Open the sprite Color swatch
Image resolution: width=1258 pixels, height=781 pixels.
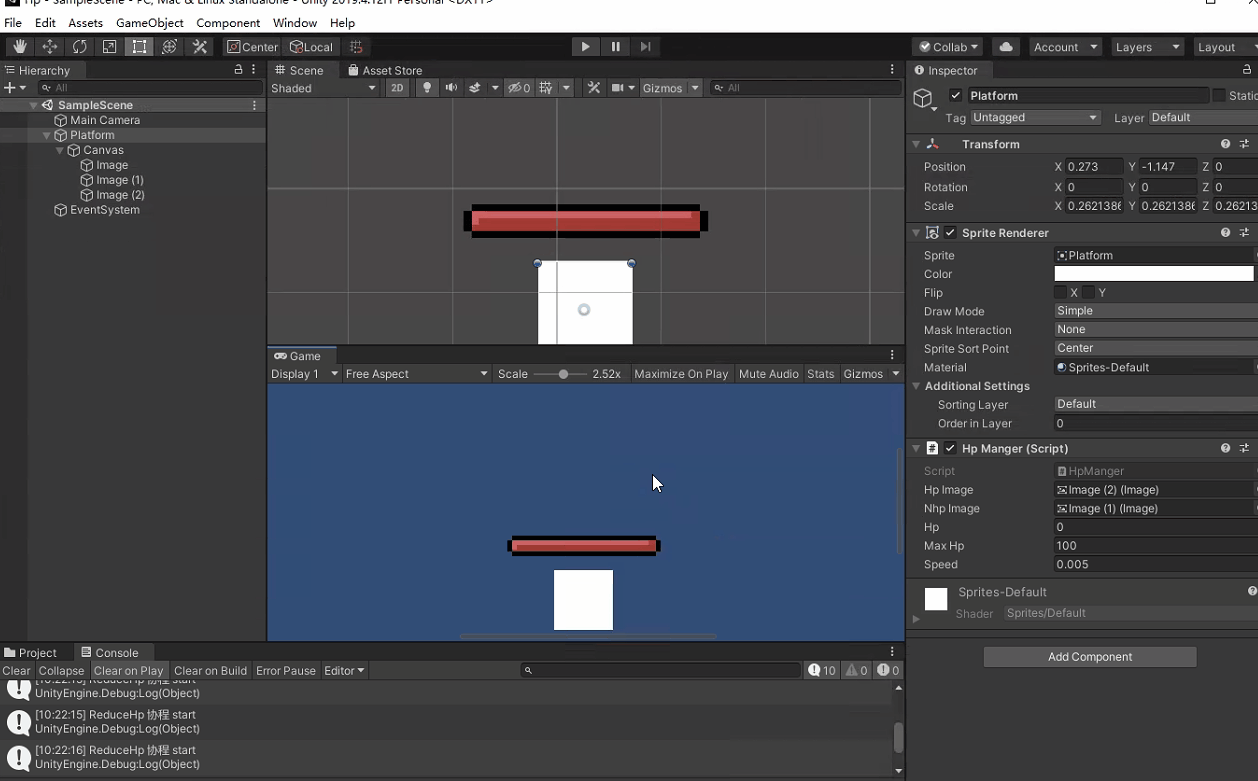(x=1154, y=274)
